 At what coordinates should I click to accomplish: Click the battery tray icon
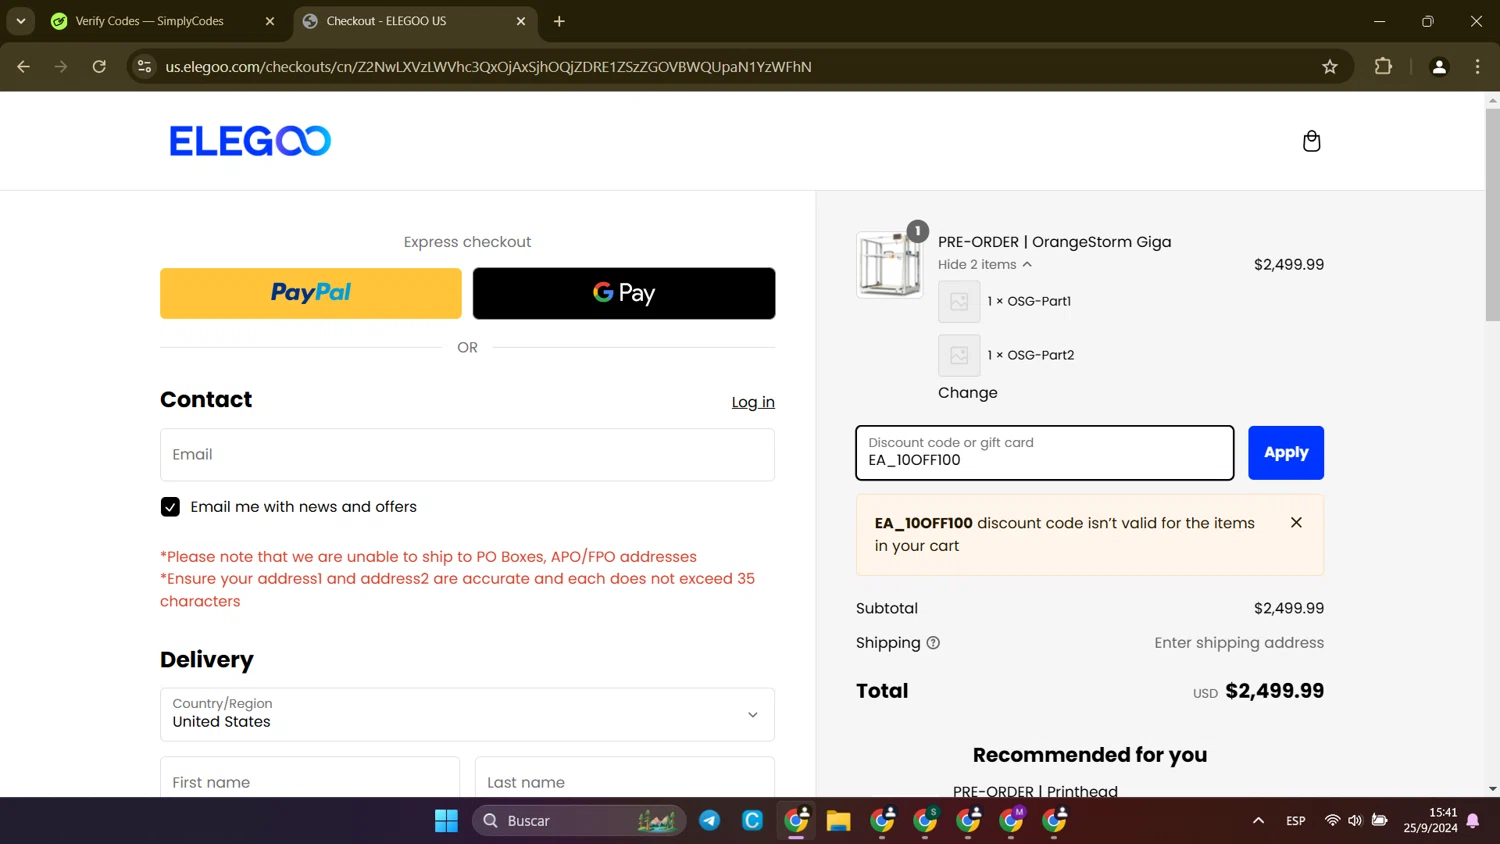pos(1379,821)
